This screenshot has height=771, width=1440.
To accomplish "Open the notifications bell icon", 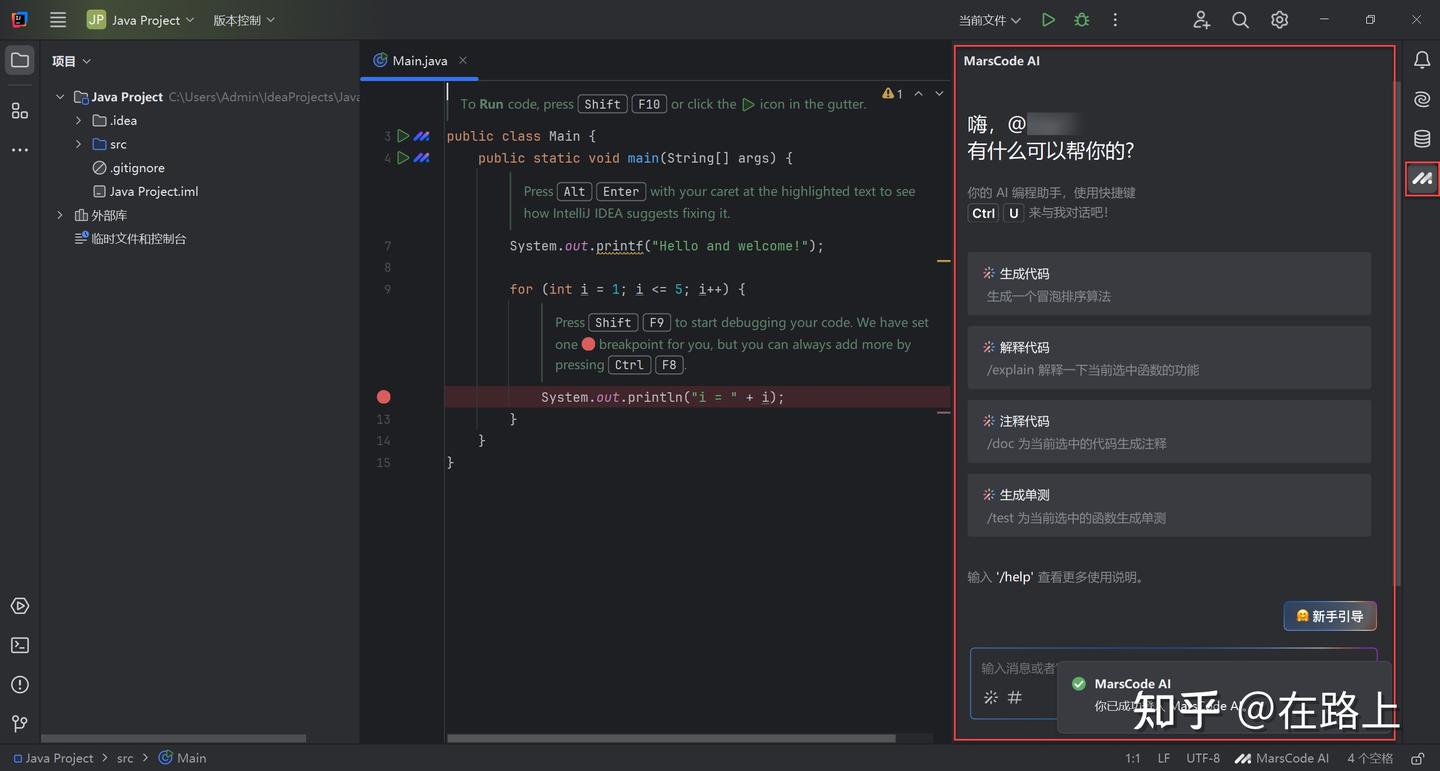I will (x=1421, y=60).
